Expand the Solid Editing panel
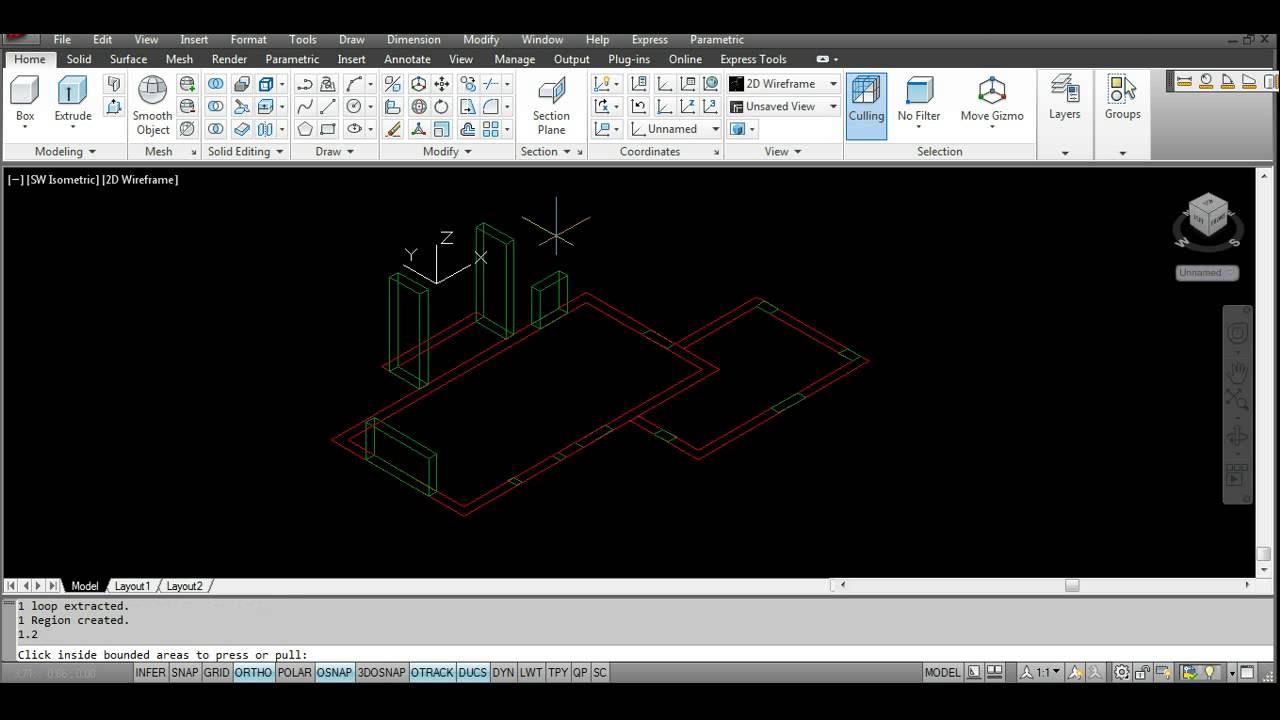This screenshot has width=1280, height=720. pos(245,152)
